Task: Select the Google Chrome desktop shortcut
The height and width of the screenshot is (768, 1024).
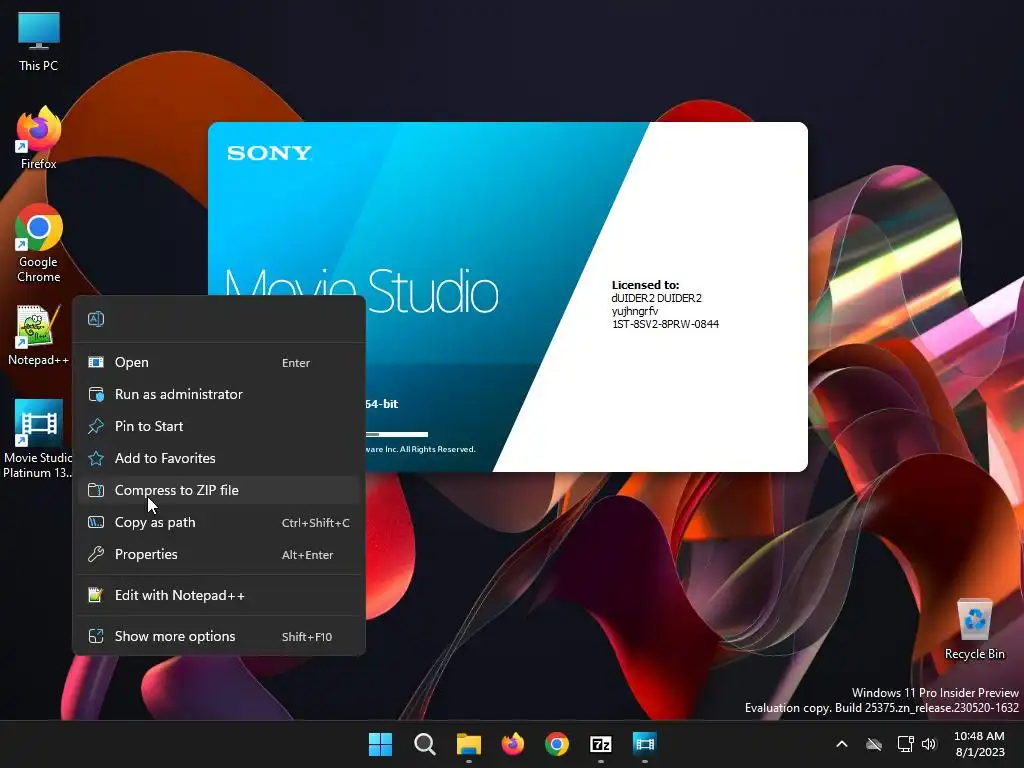Action: pos(39,243)
